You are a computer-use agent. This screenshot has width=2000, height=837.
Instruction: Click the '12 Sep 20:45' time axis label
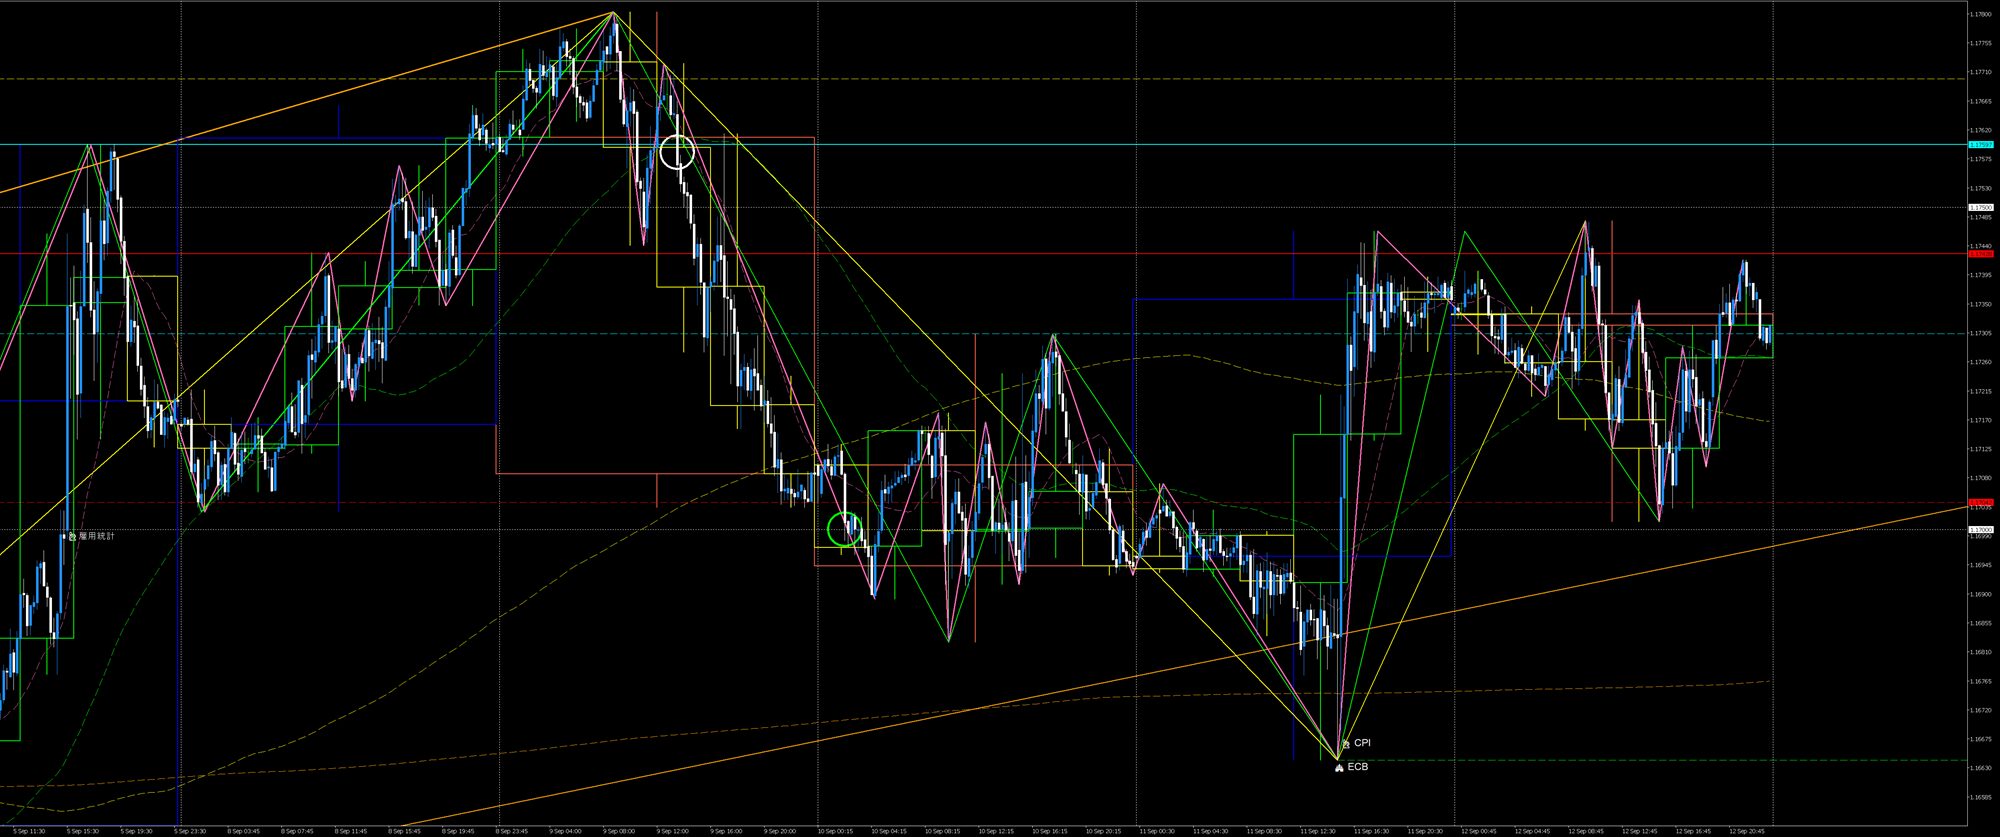(1748, 830)
